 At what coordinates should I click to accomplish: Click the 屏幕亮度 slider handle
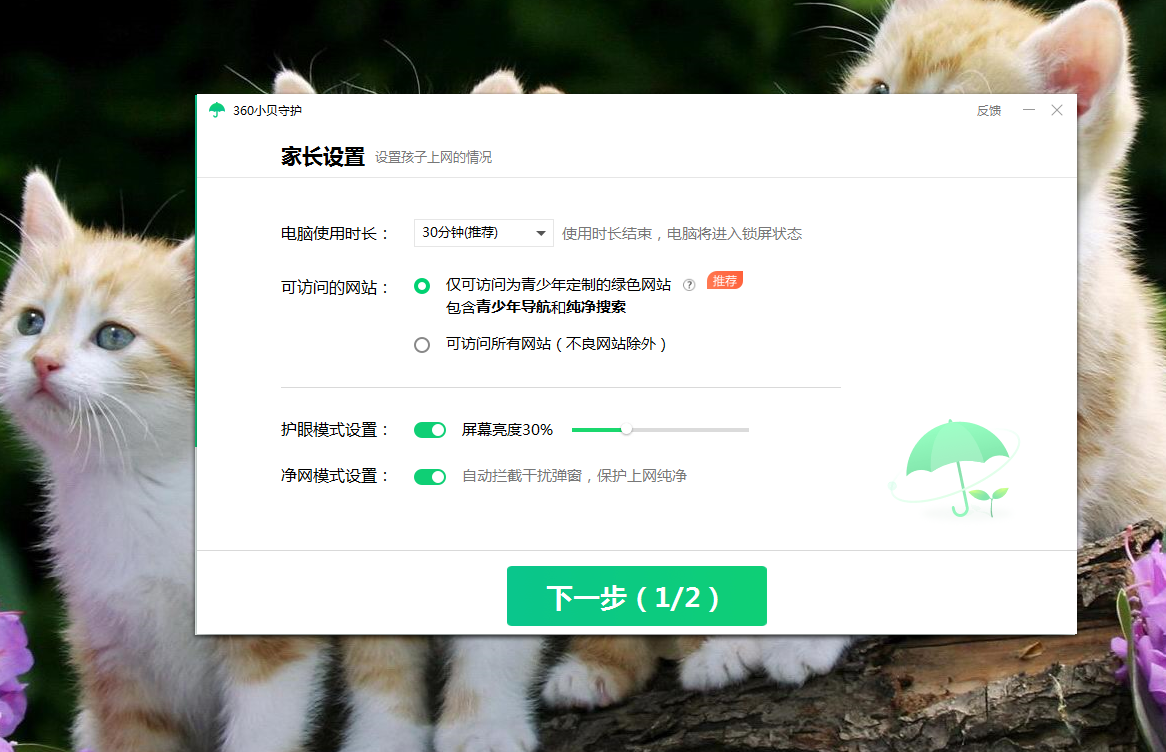tap(627, 429)
